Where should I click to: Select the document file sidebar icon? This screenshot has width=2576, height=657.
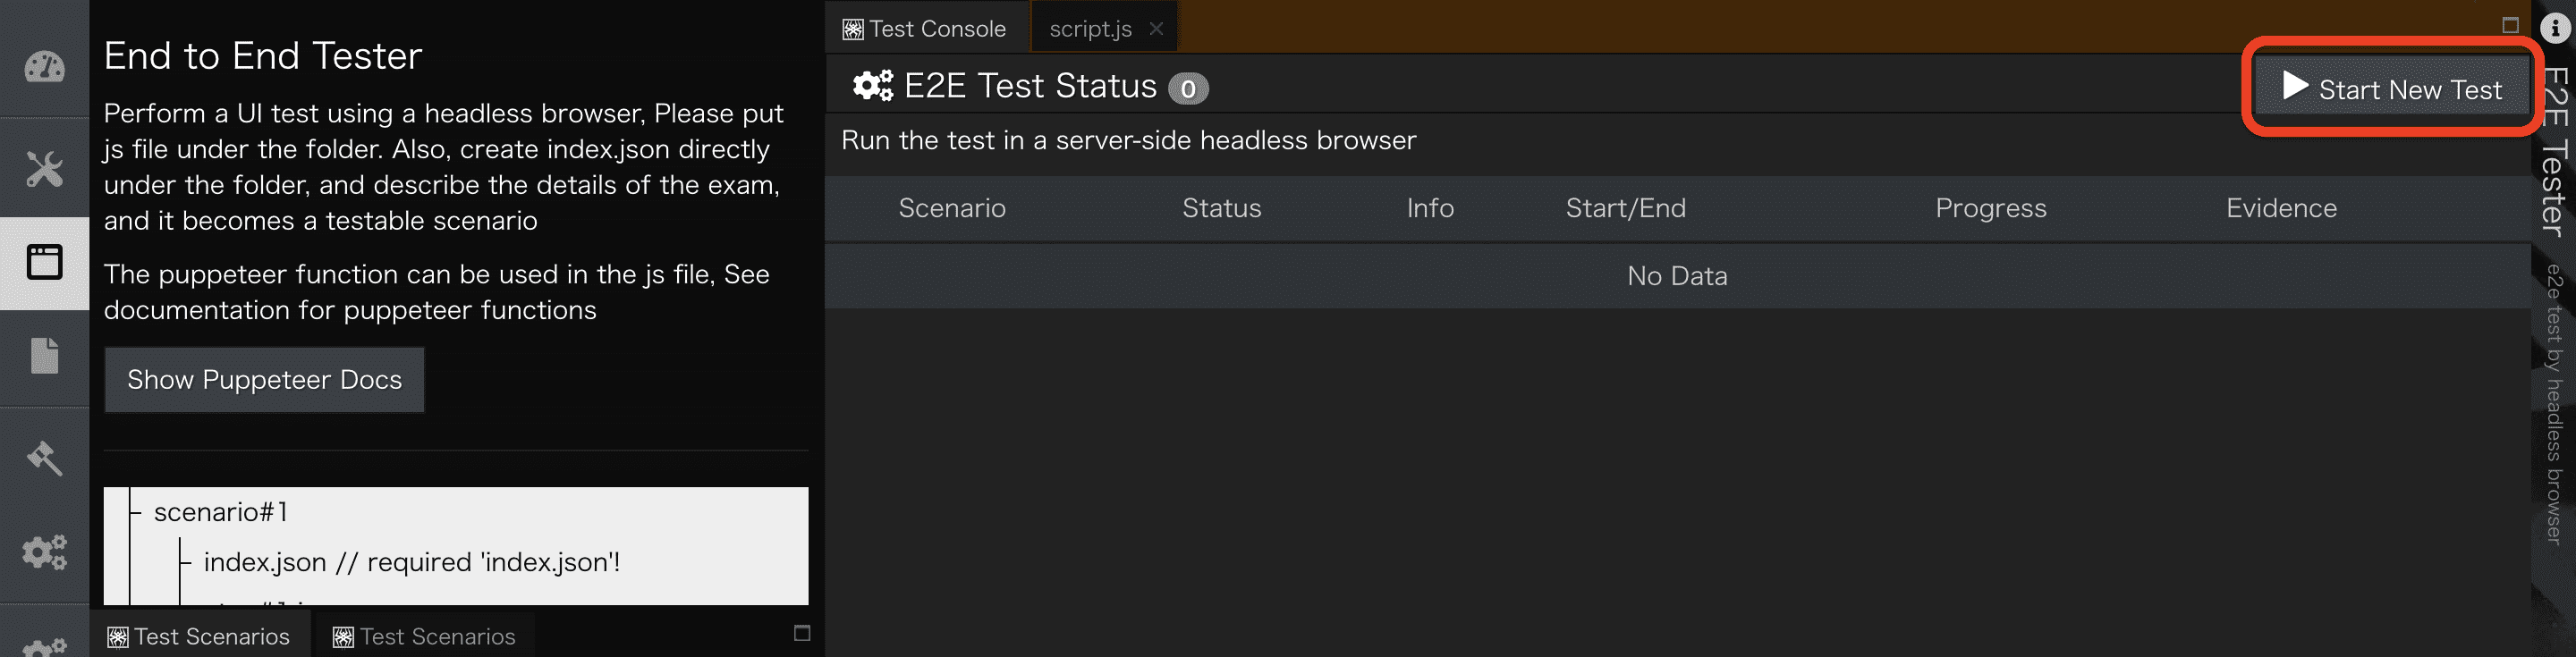coord(44,356)
